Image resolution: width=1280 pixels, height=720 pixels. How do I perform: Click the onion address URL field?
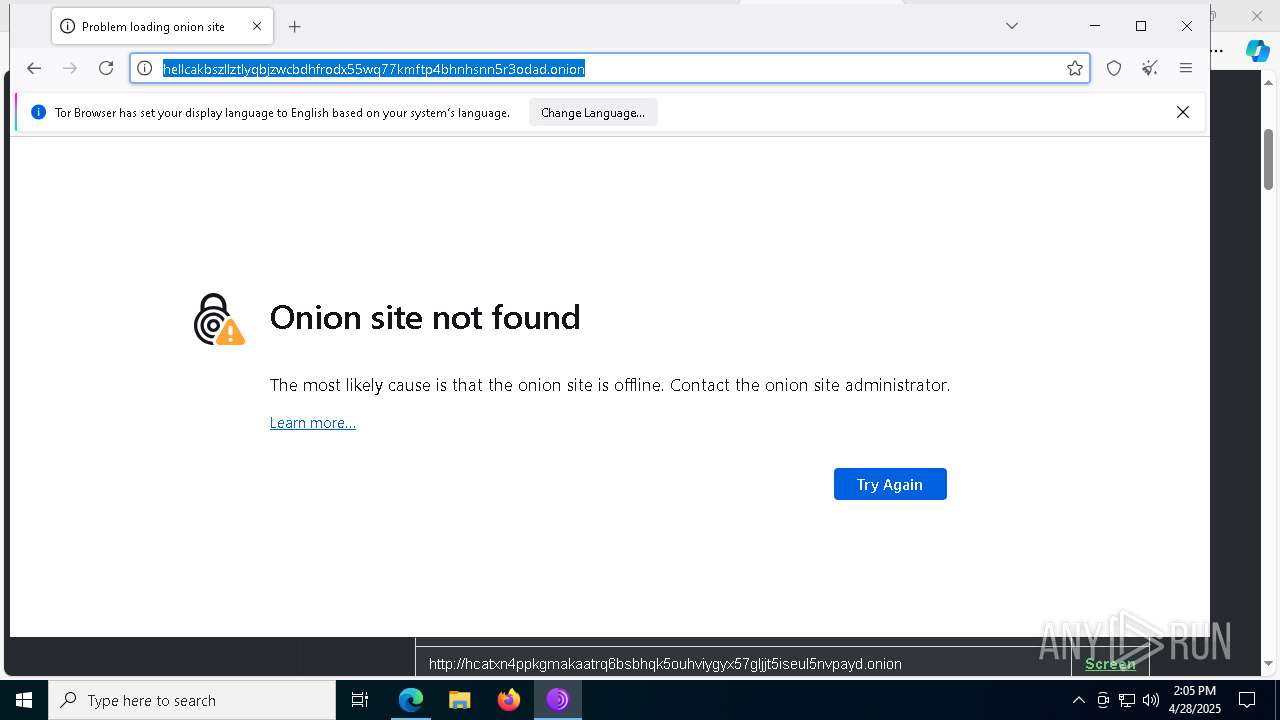[610, 68]
